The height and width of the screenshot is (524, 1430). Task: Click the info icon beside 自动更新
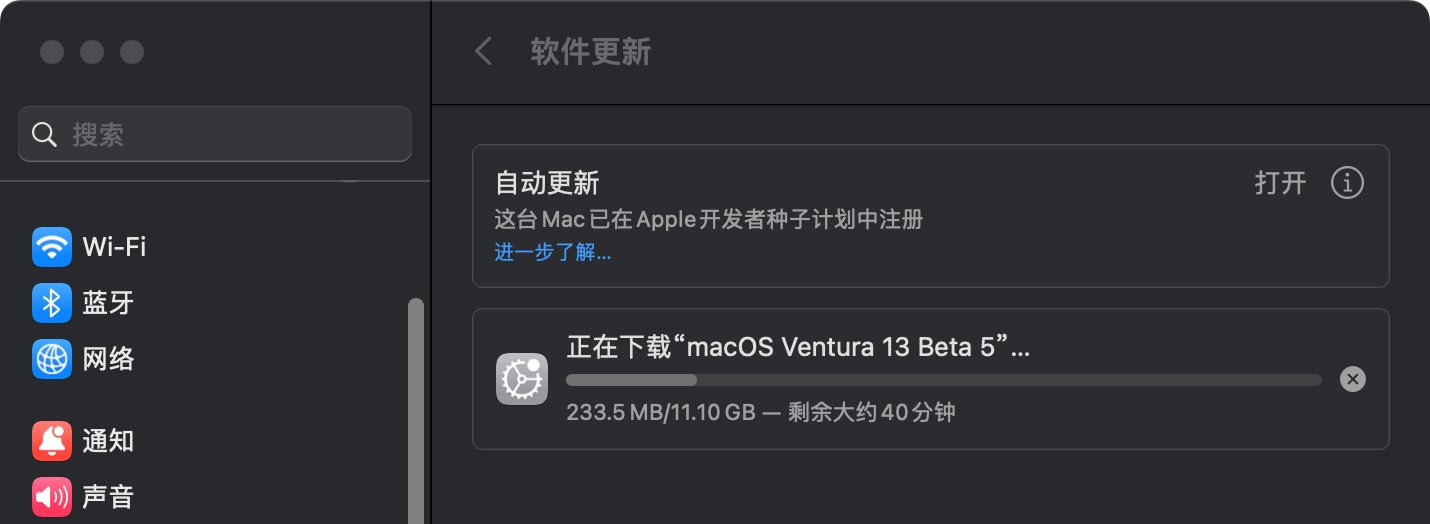pyautogui.click(x=1348, y=183)
